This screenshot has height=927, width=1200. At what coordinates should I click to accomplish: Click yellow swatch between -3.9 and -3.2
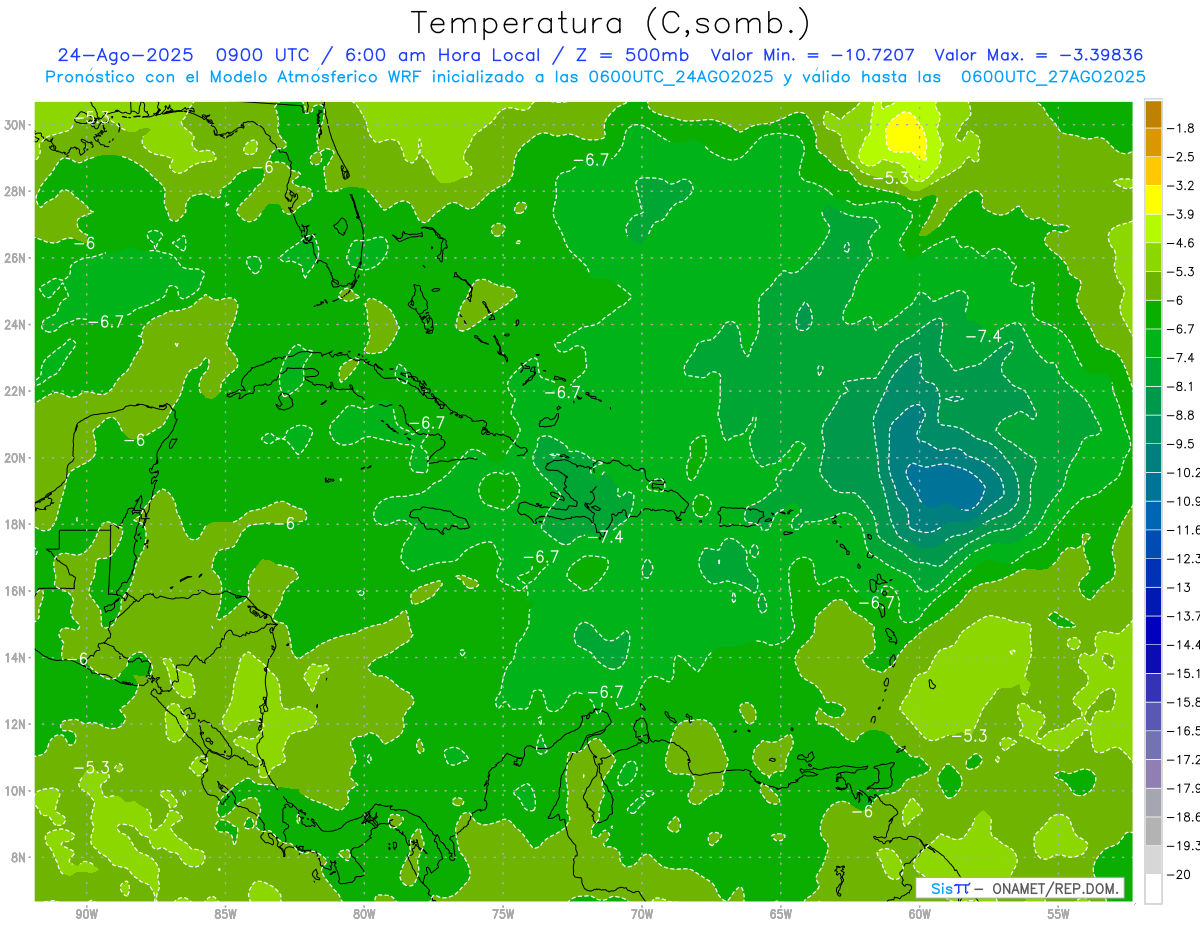(x=1153, y=200)
